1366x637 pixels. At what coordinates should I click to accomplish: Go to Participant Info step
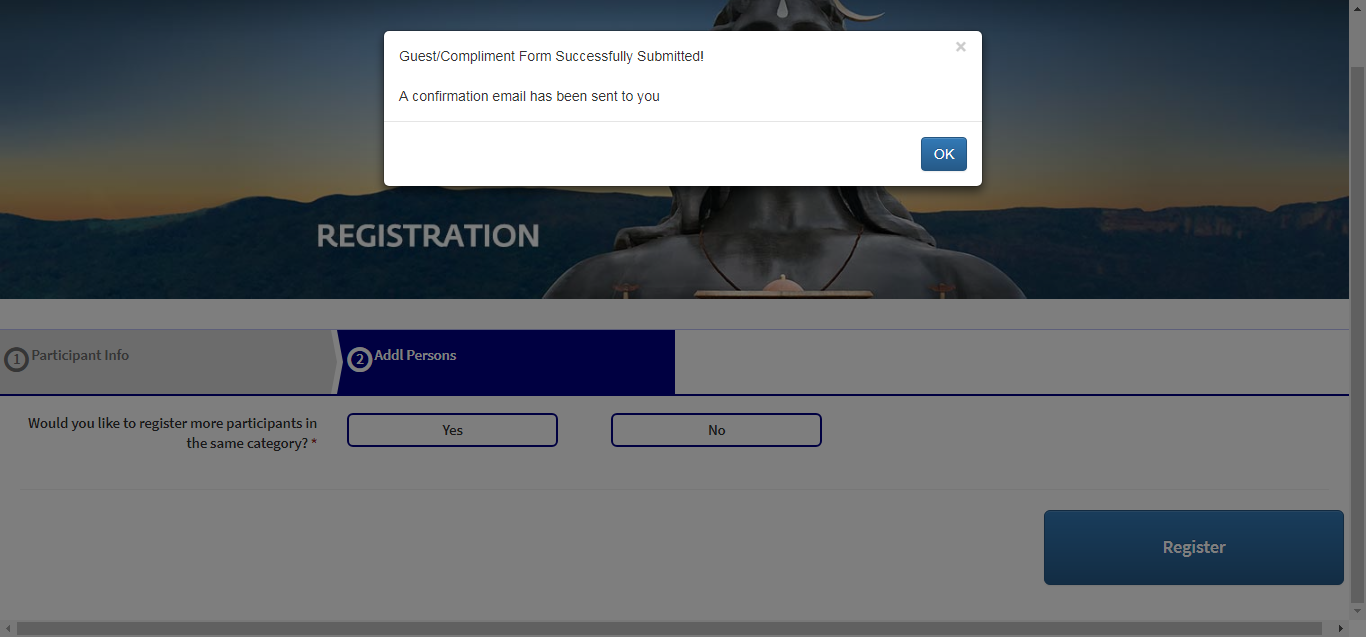pos(165,361)
